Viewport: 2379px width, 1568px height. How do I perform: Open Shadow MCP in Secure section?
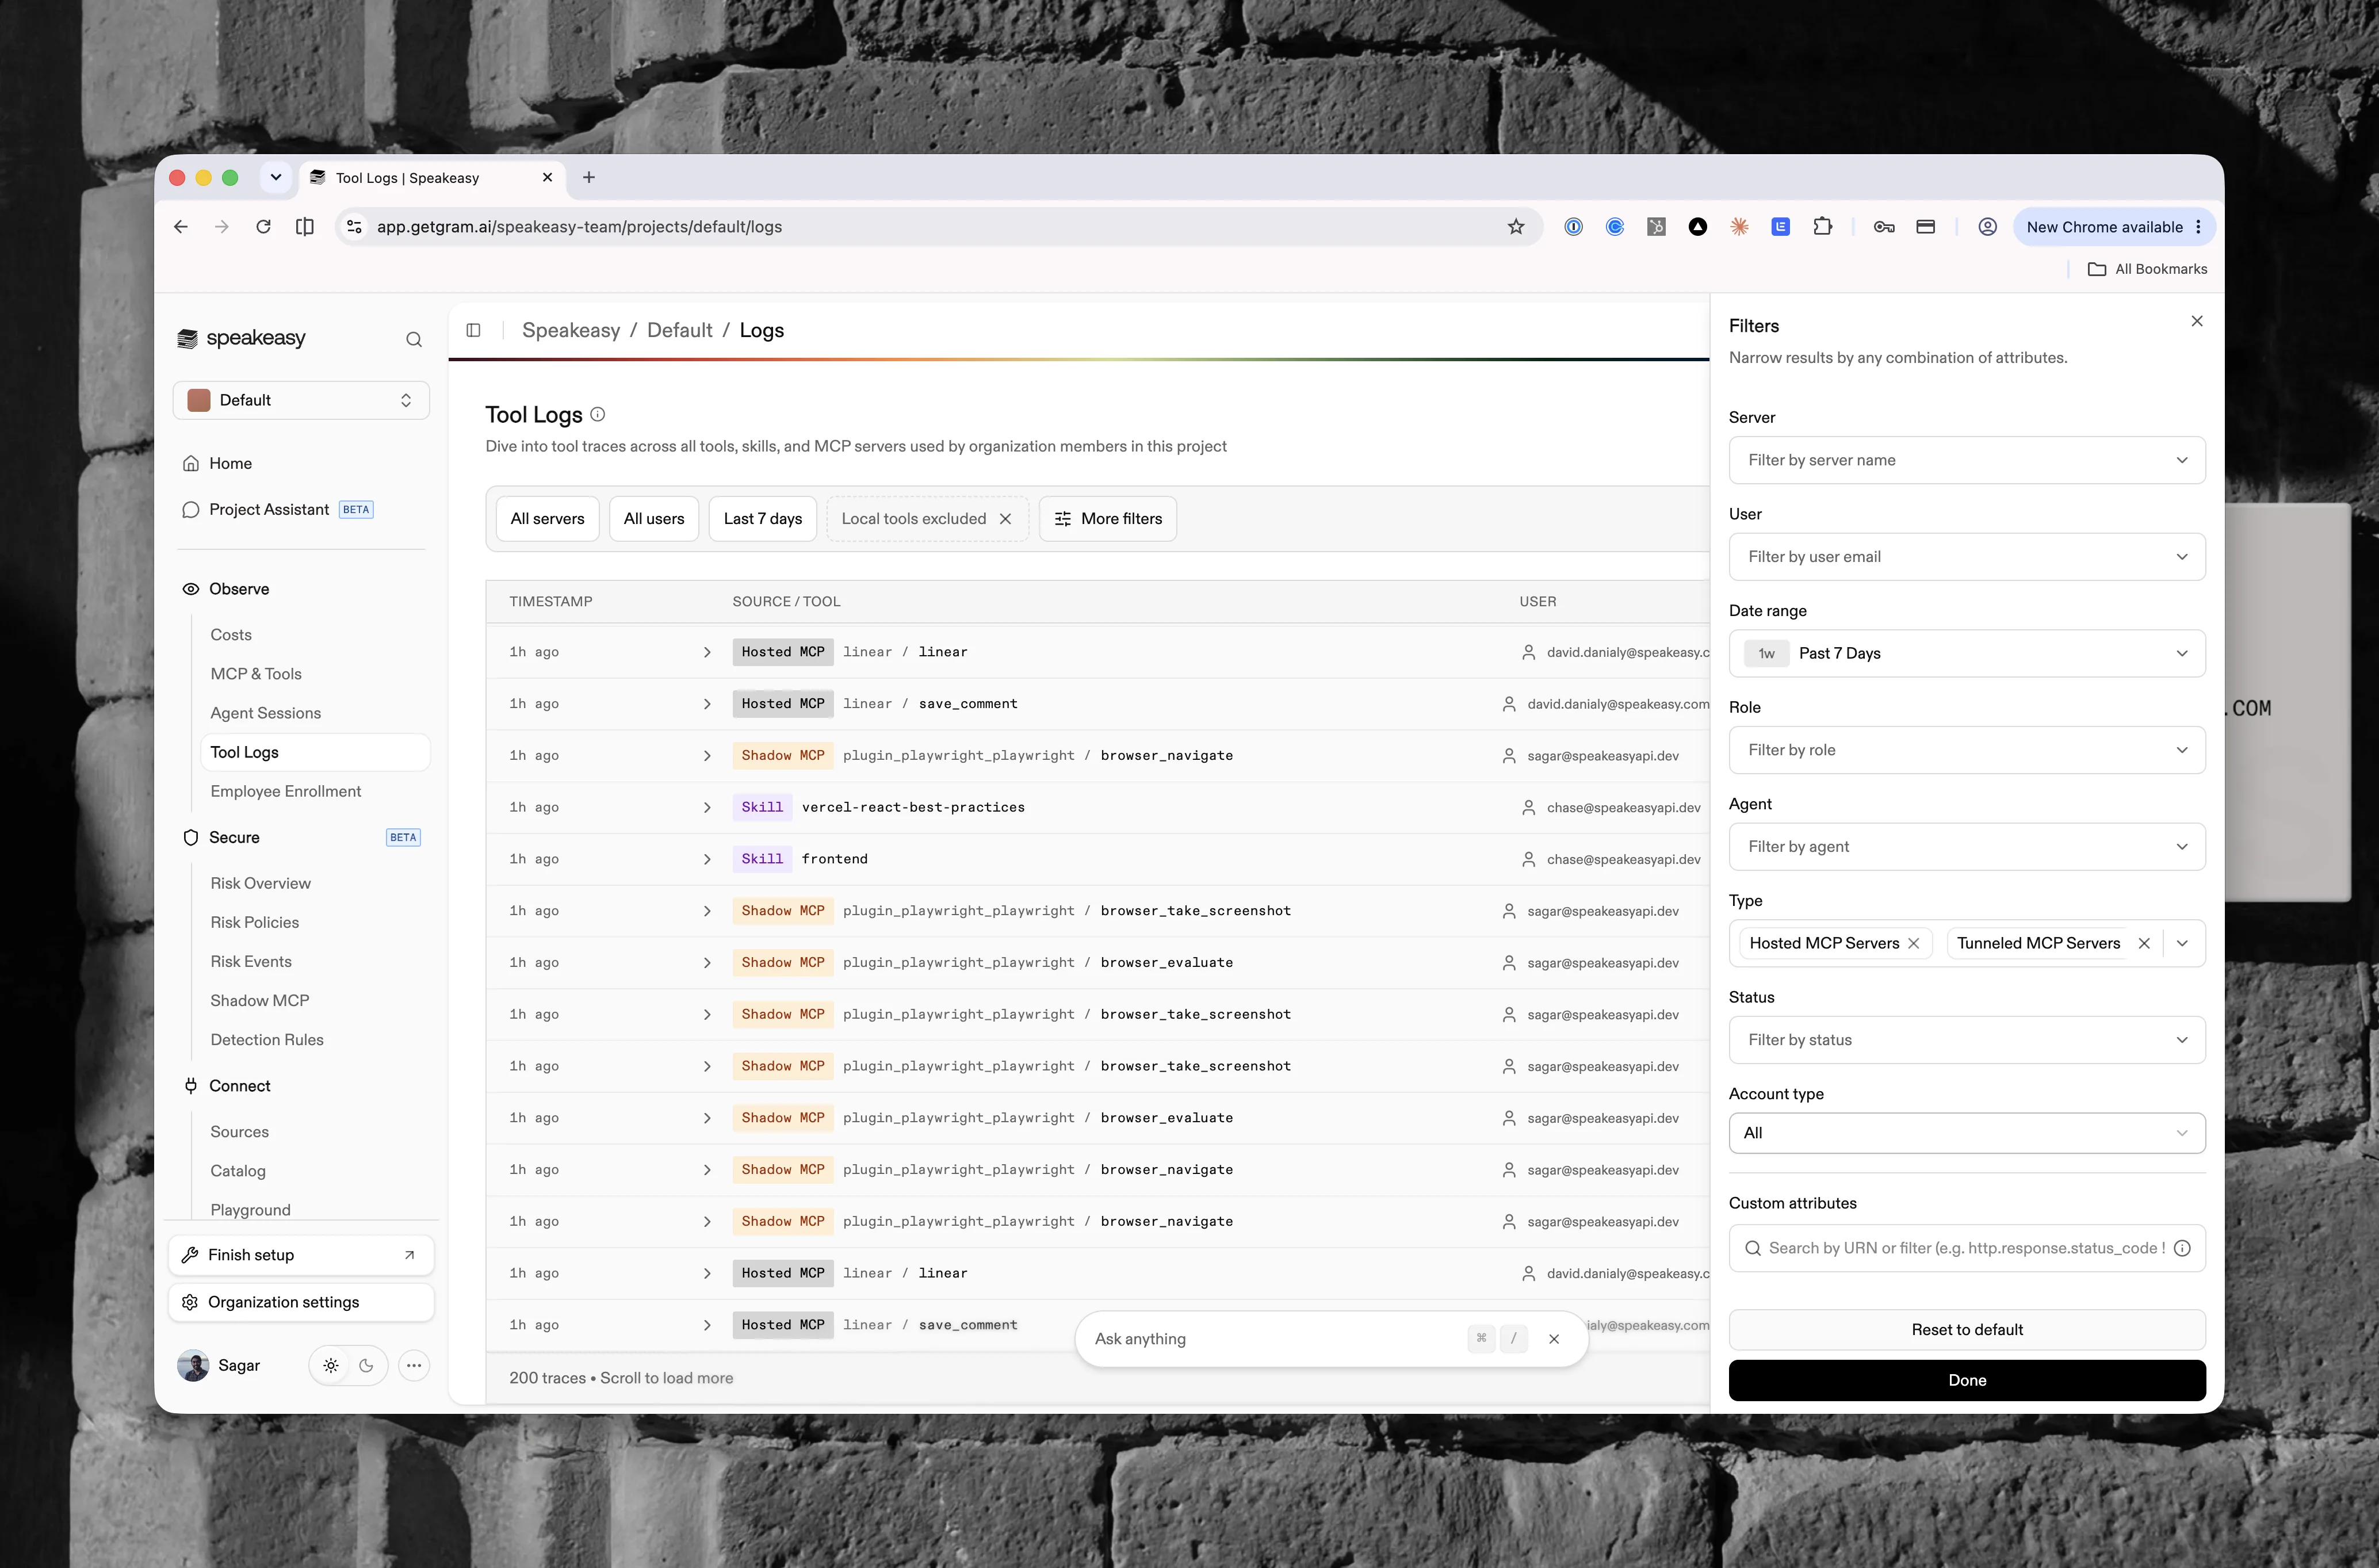click(260, 1001)
